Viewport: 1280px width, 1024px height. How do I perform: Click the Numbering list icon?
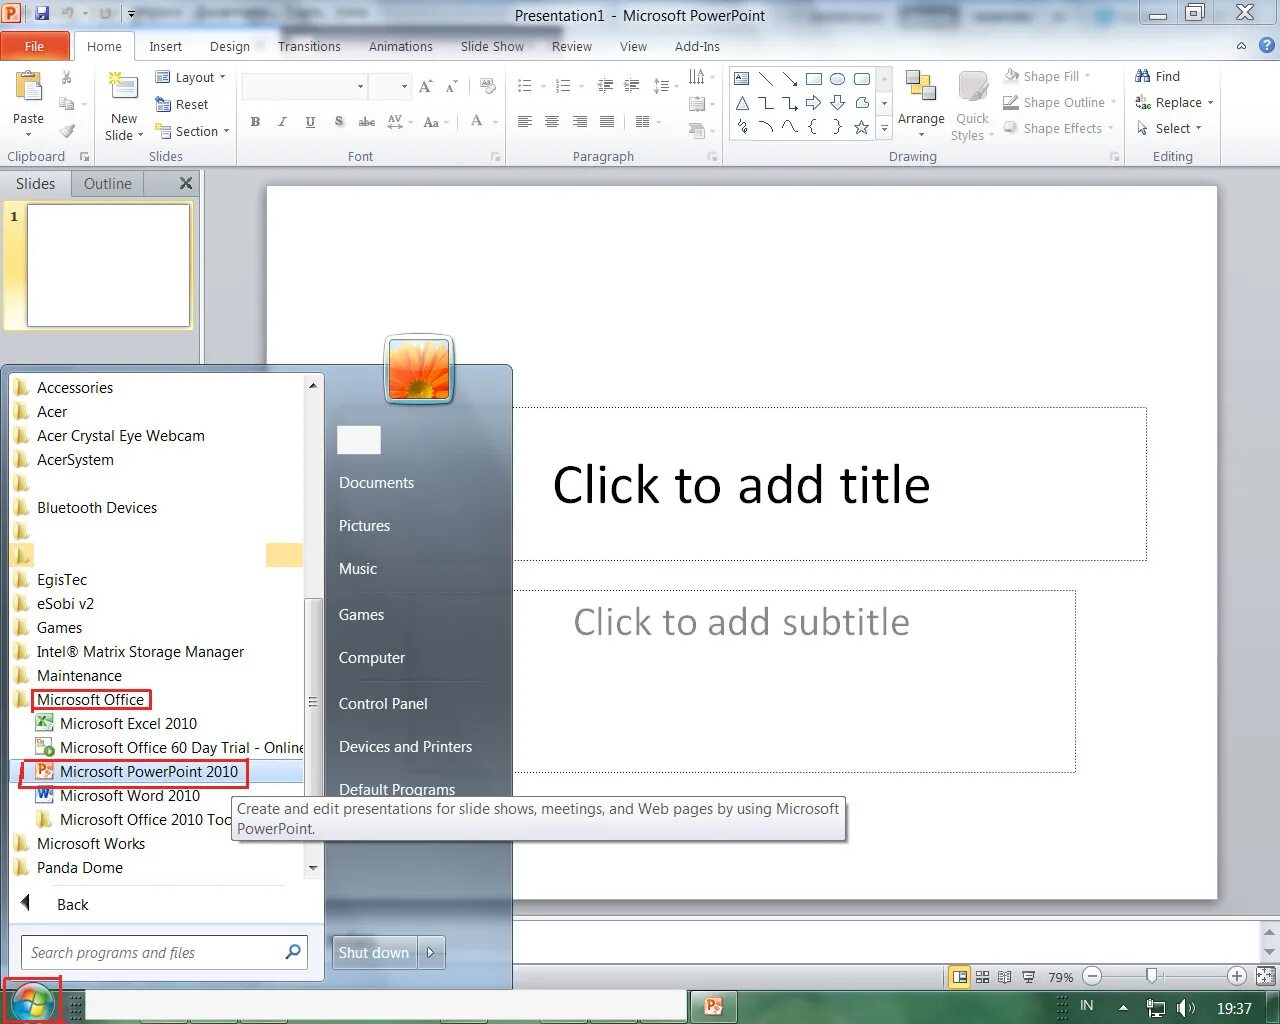pyautogui.click(x=563, y=87)
